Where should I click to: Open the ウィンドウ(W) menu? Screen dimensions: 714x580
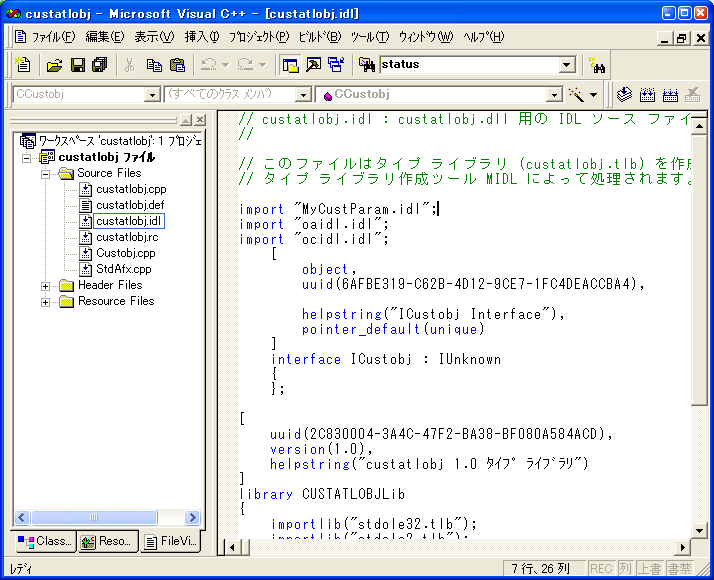pyautogui.click(x=426, y=37)
